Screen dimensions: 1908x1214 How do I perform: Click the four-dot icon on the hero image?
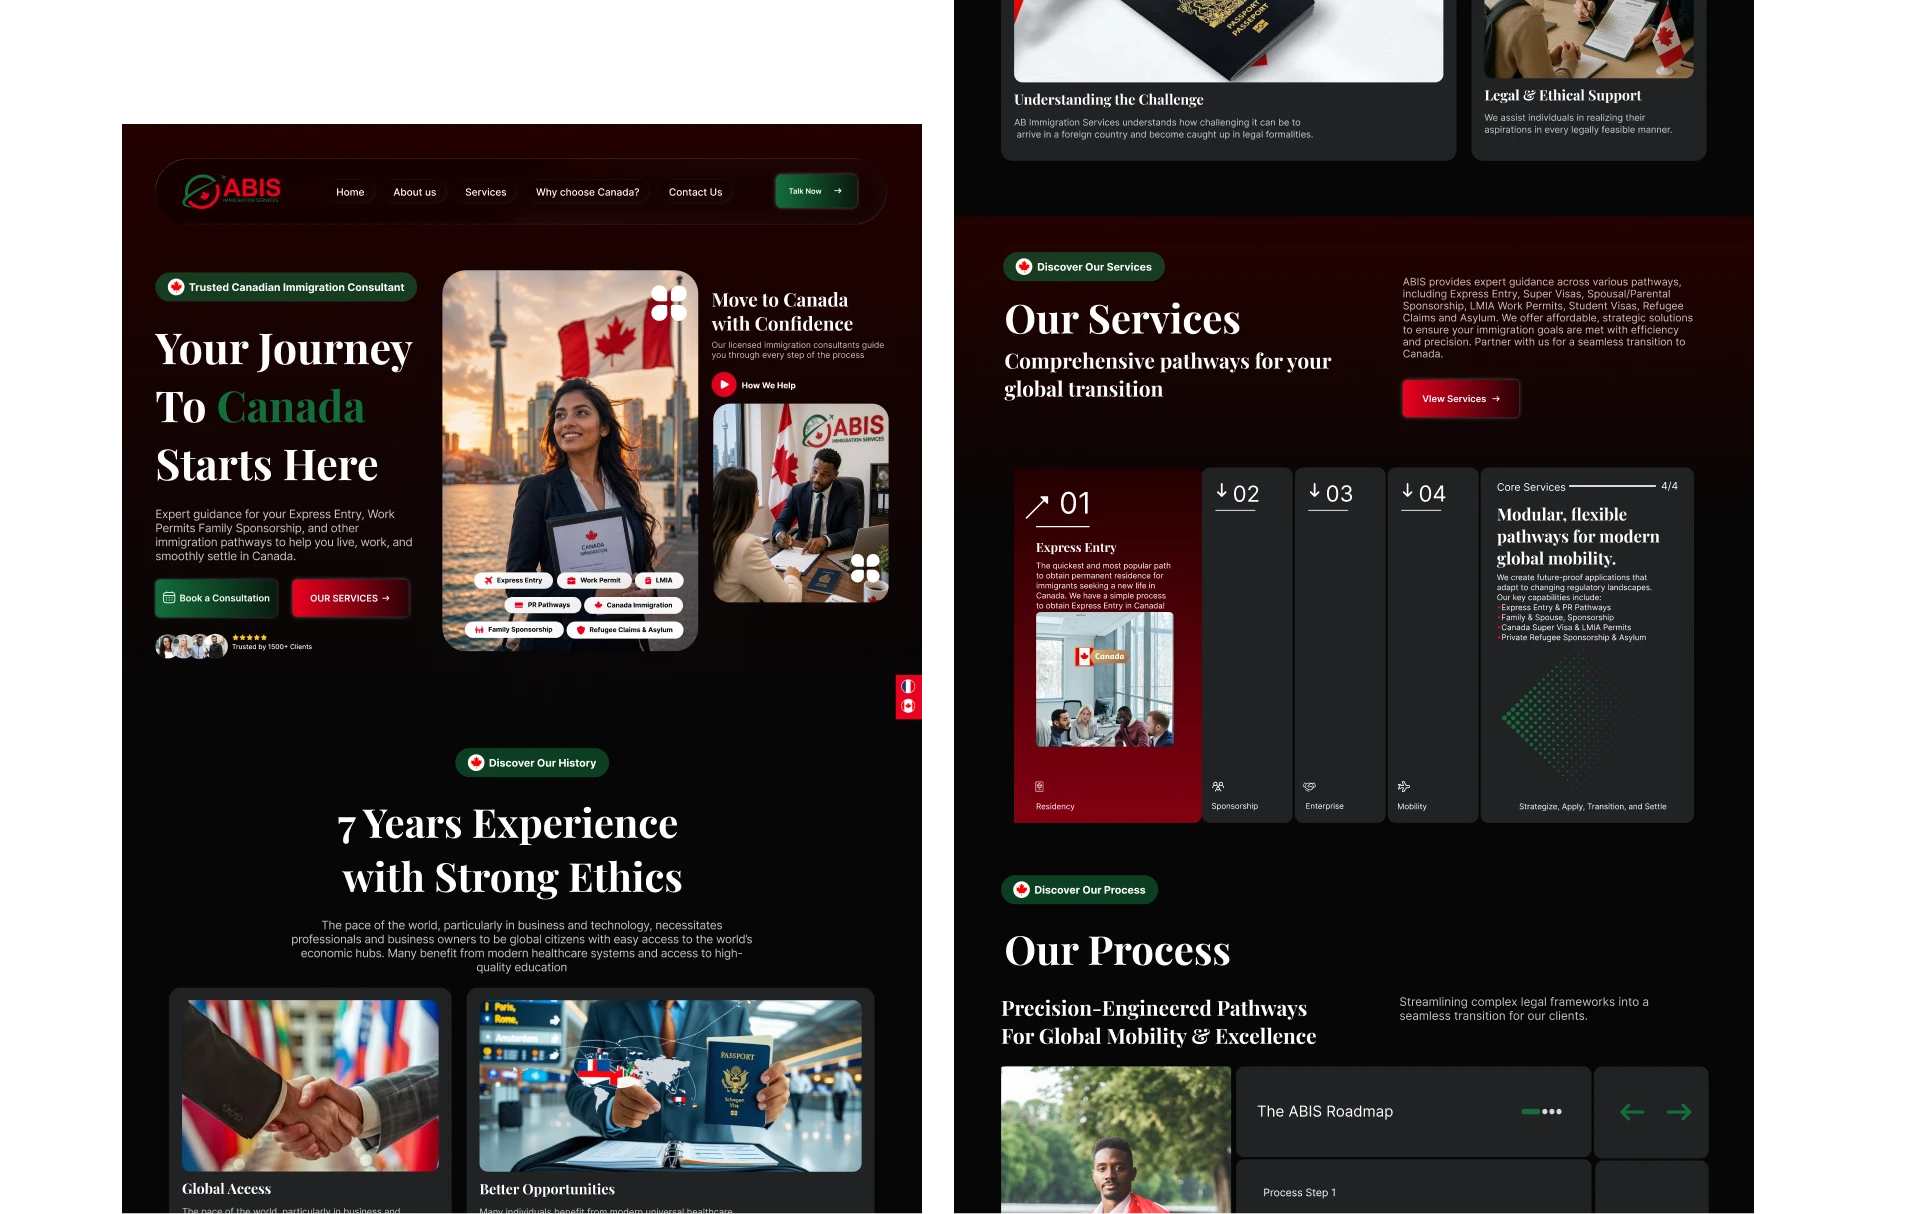669,302
